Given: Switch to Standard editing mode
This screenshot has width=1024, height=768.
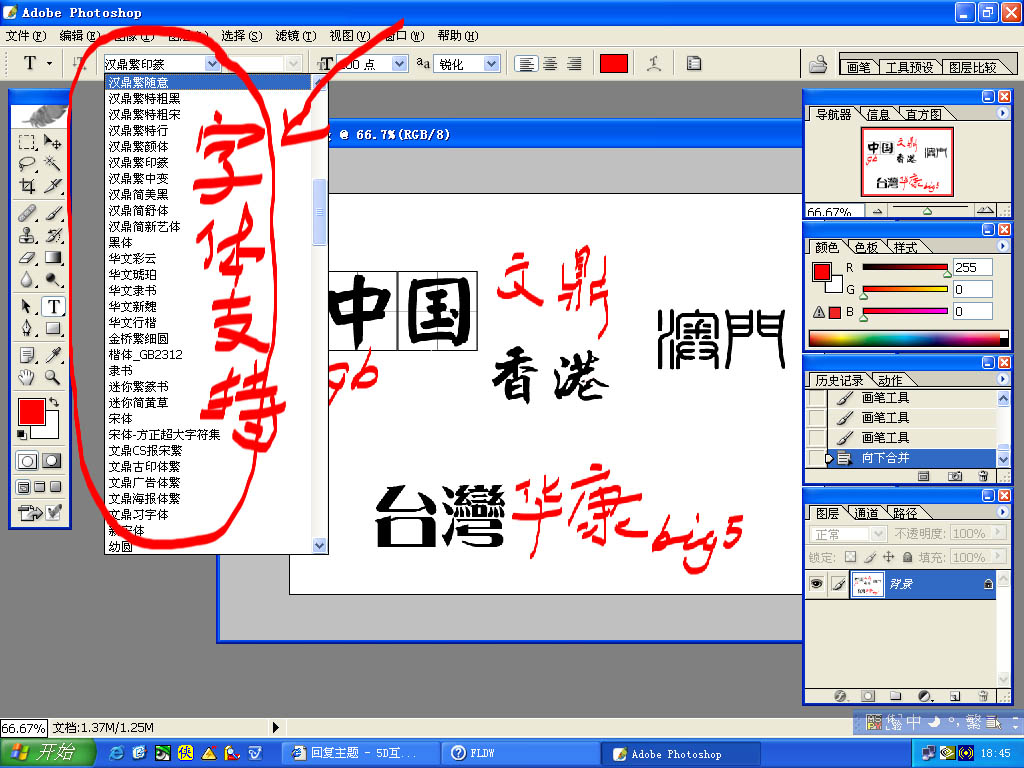Looking at the screenshot, I should click(x=27, y=461).
